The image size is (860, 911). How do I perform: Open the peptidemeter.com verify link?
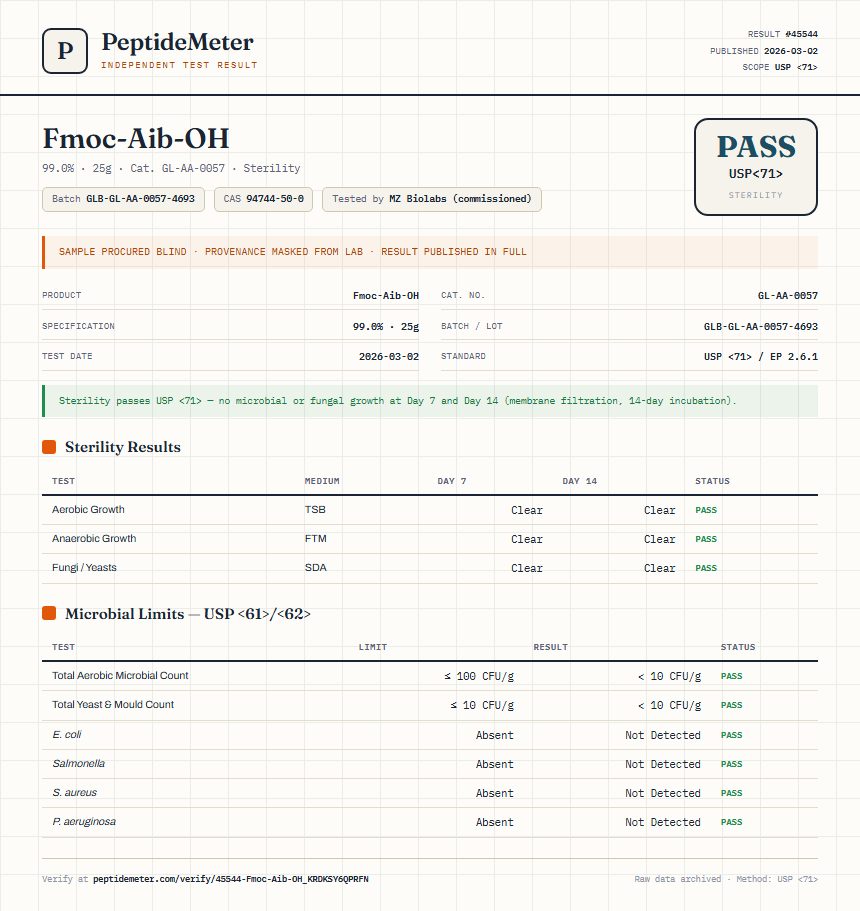(x=231, y=879)
